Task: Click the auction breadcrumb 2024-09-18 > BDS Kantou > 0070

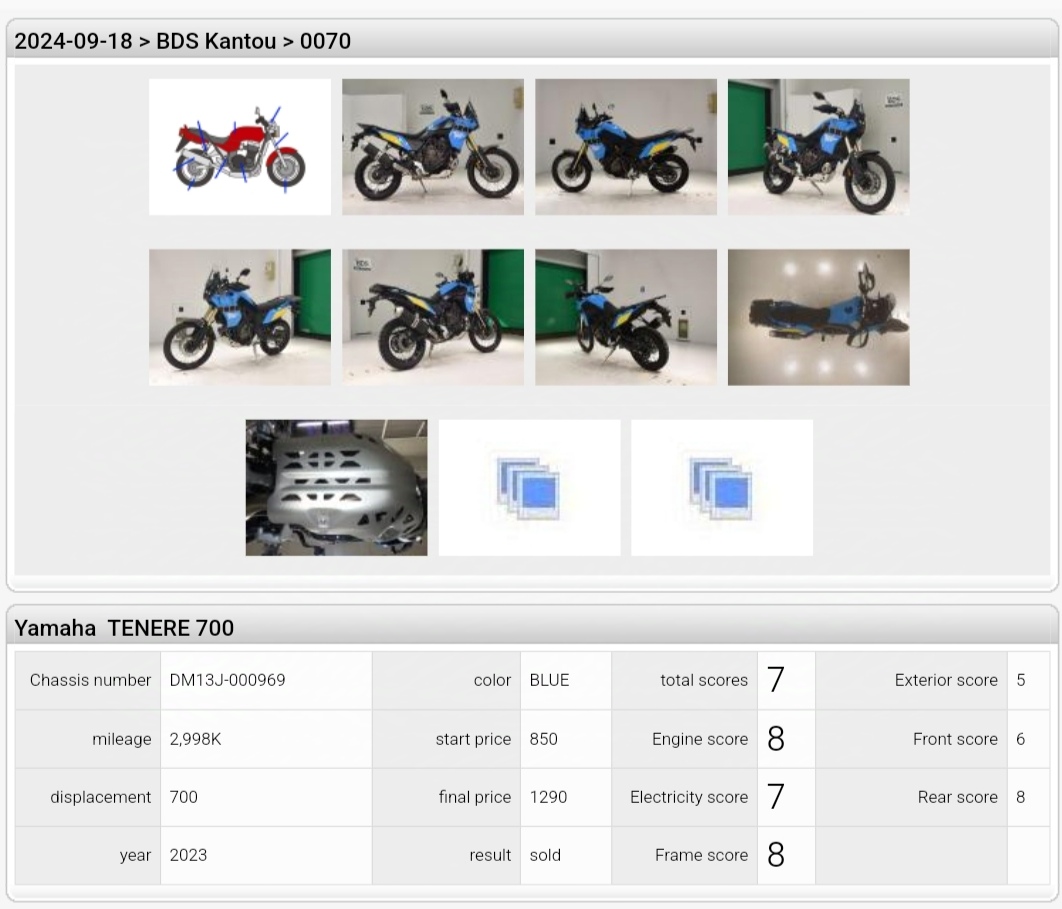Action: [x=182, y=41]
